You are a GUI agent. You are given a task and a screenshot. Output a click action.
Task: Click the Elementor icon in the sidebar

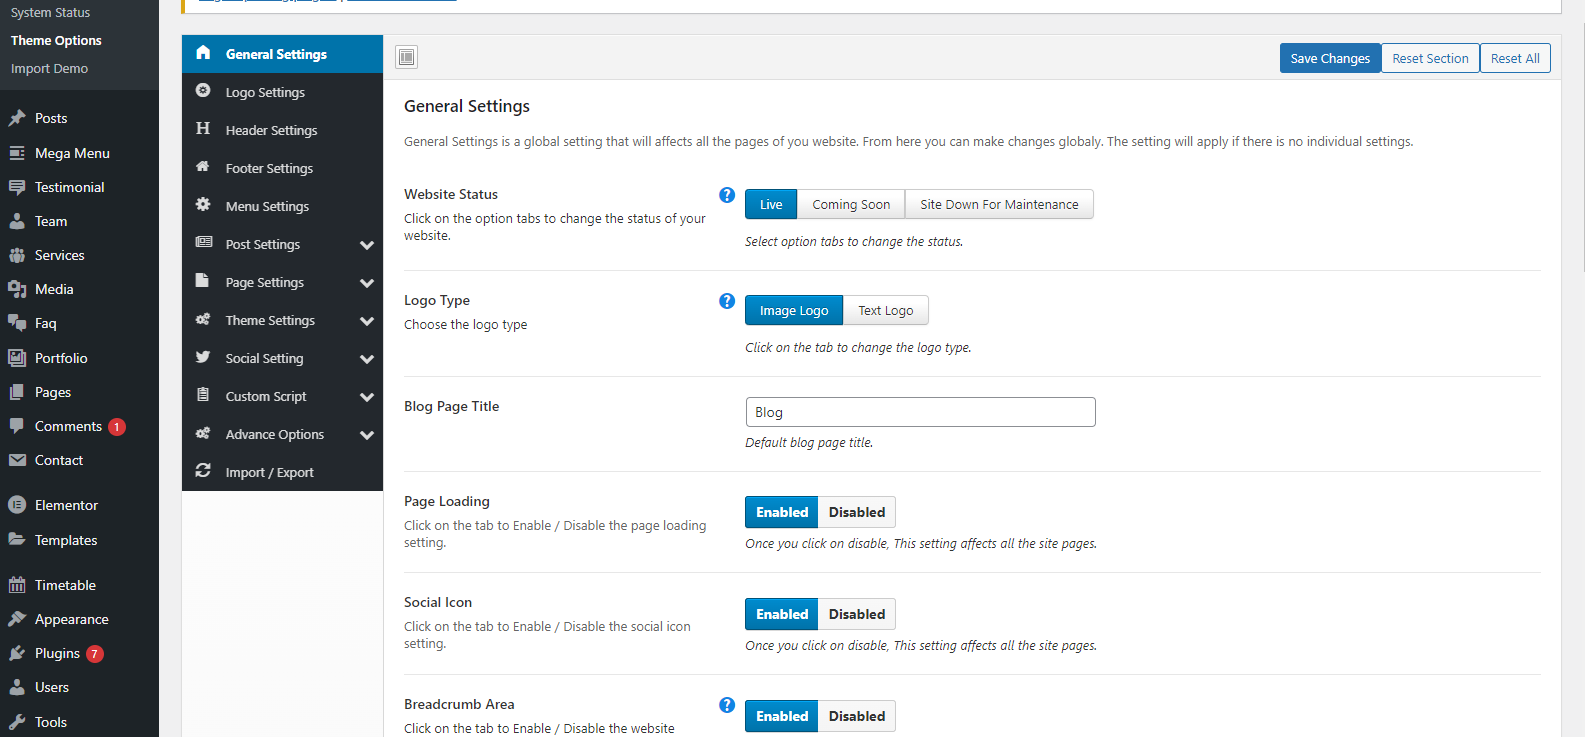[x=17, y=505]
